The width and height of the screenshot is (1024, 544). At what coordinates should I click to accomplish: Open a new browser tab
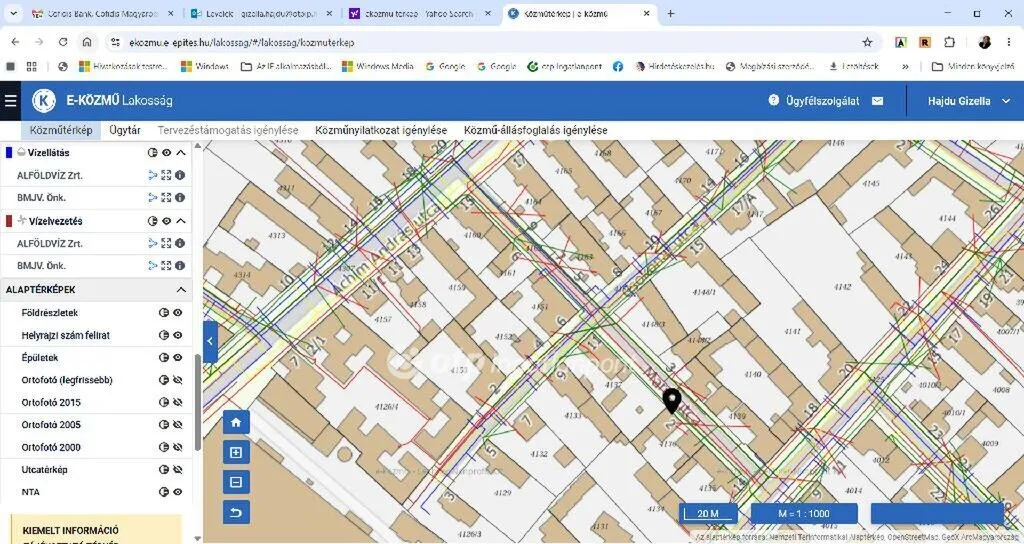[x=670, y=13]
